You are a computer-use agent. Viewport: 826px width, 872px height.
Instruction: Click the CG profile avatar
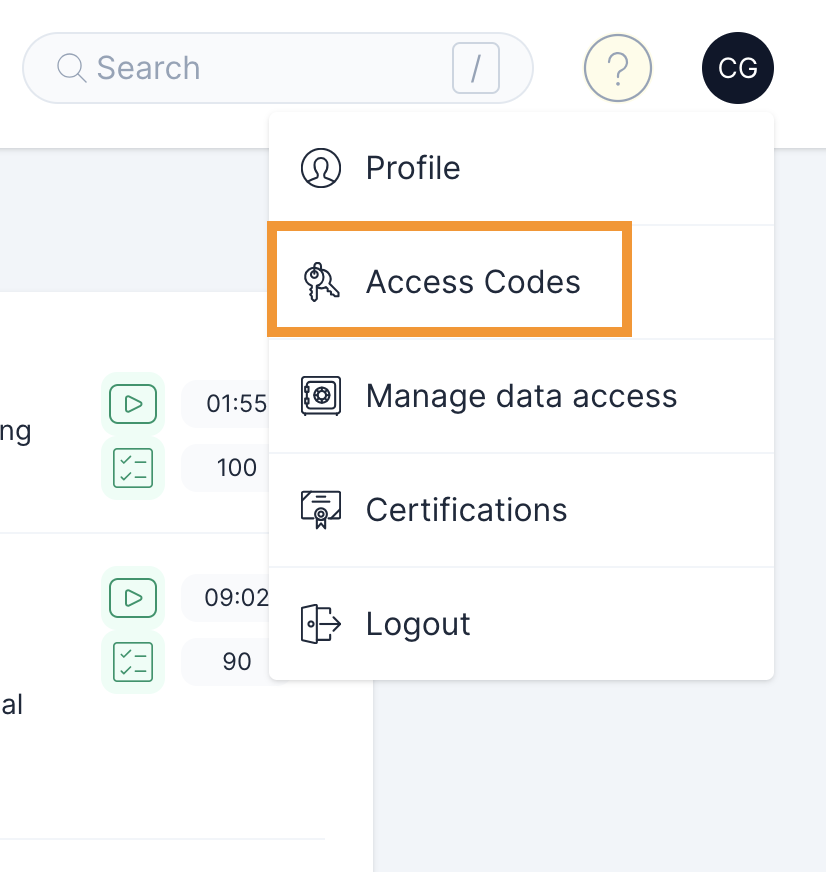pos(737,67)
